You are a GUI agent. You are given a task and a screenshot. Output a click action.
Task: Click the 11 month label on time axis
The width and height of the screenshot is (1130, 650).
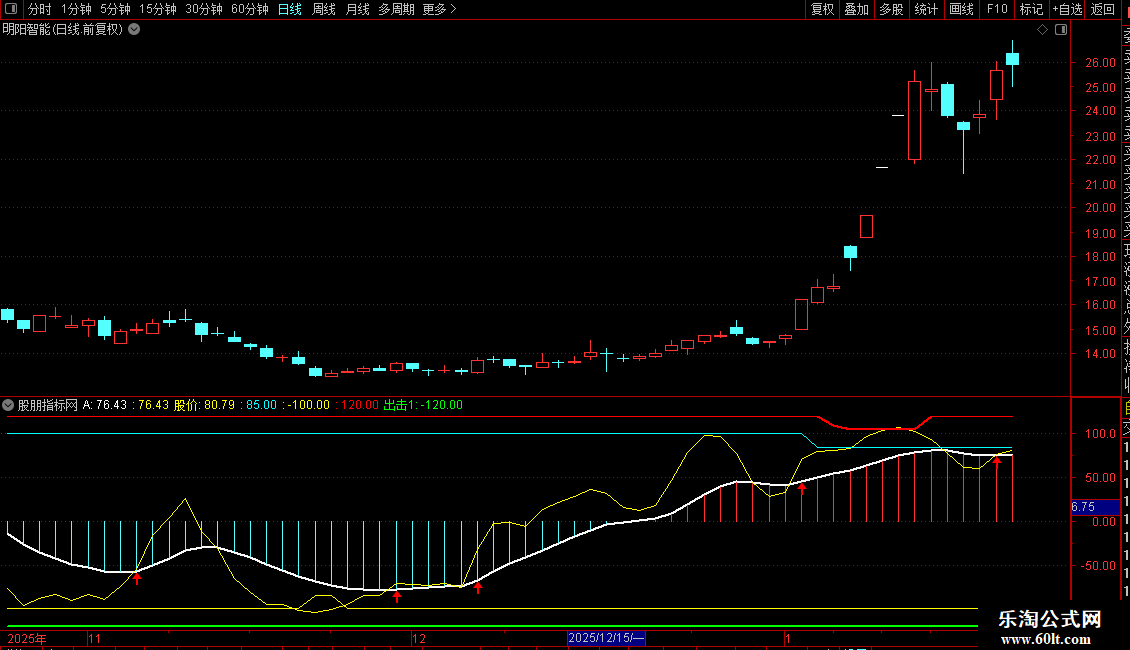tap(94, 638)
